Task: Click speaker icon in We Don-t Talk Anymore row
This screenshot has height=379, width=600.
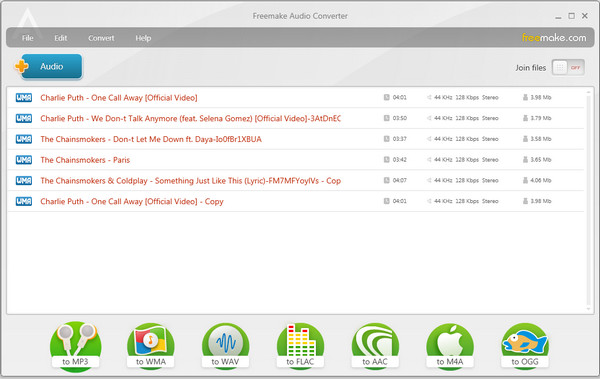Action: [429, 118]
